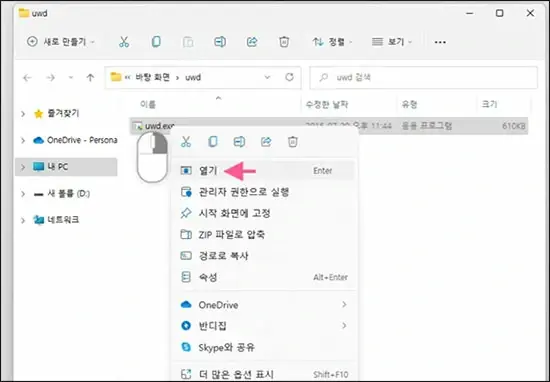Open the OneDrive submenu in the context menu
Viewport: 550px width, 382px height.
tap(264, 305)
